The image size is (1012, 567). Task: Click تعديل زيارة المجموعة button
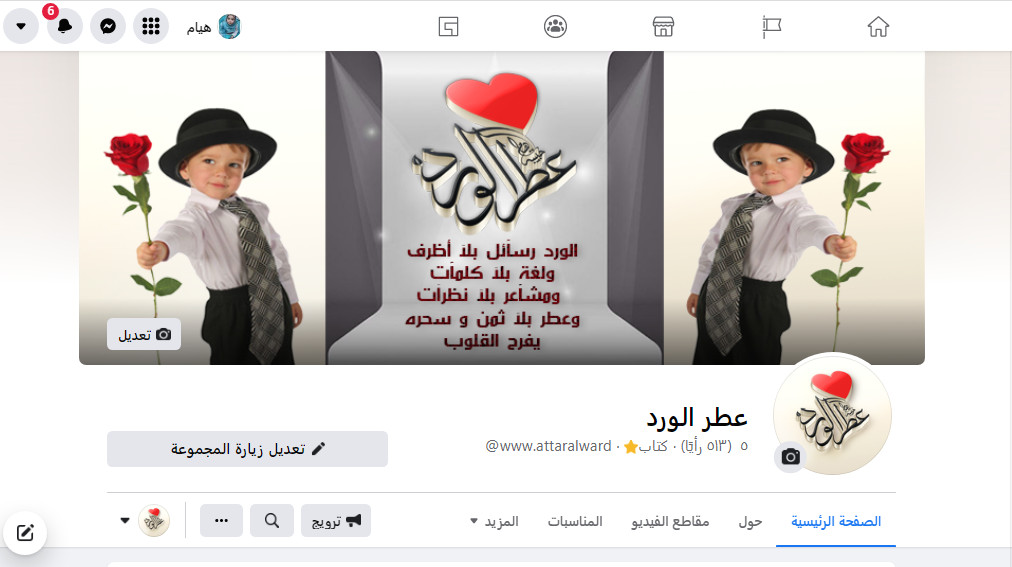(x=247, y=449)
